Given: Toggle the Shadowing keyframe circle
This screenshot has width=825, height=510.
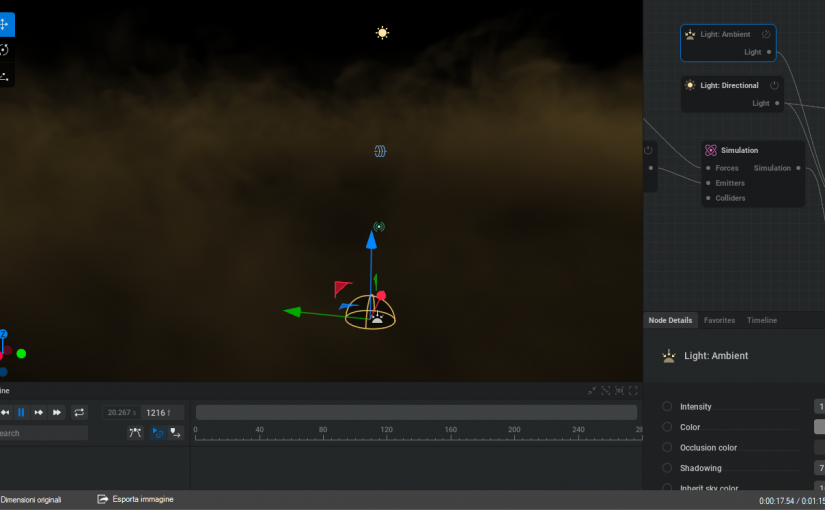Looking at the screenshot, I should coord(667,468).
